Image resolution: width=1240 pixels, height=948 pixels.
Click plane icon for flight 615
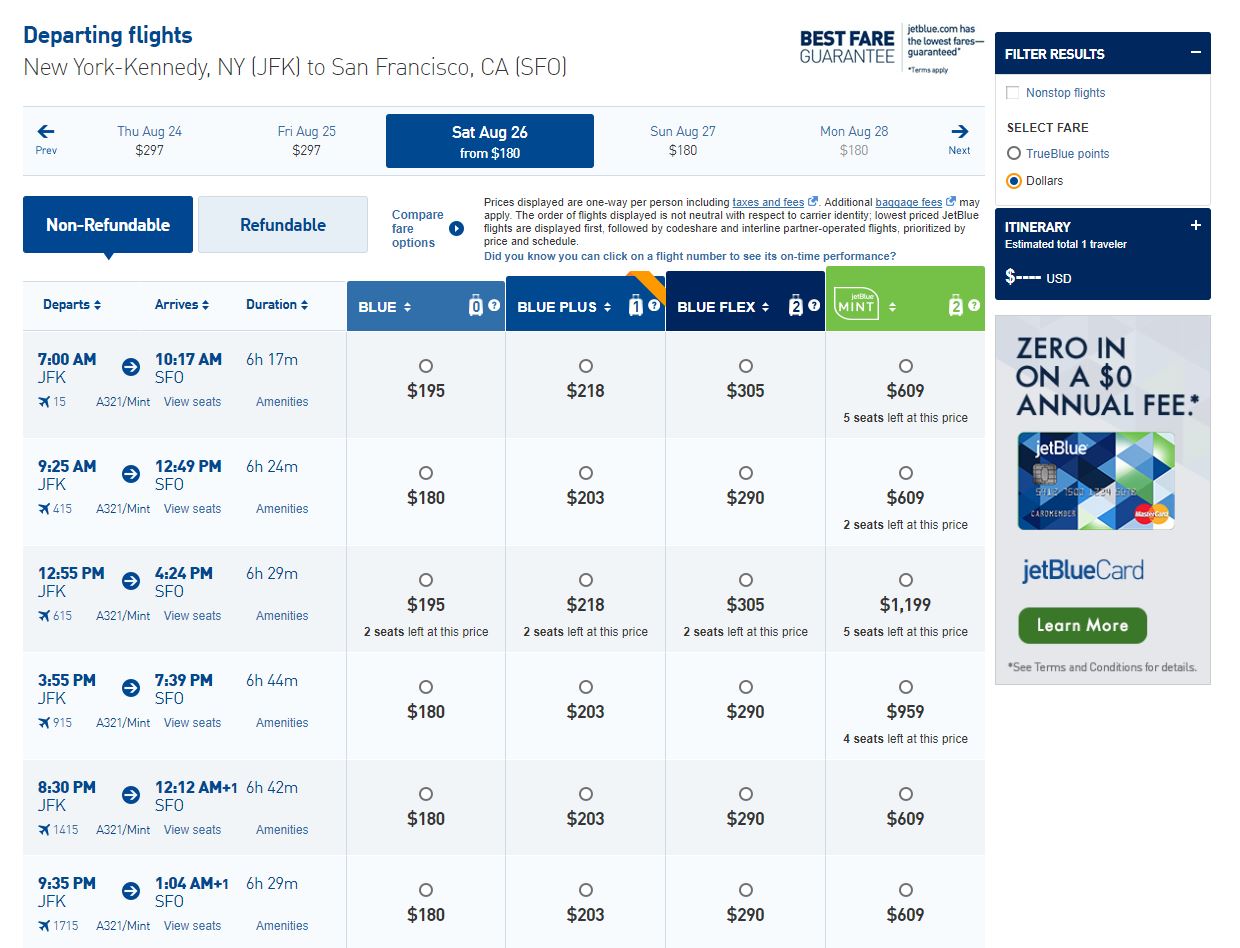tap(44, 616)
